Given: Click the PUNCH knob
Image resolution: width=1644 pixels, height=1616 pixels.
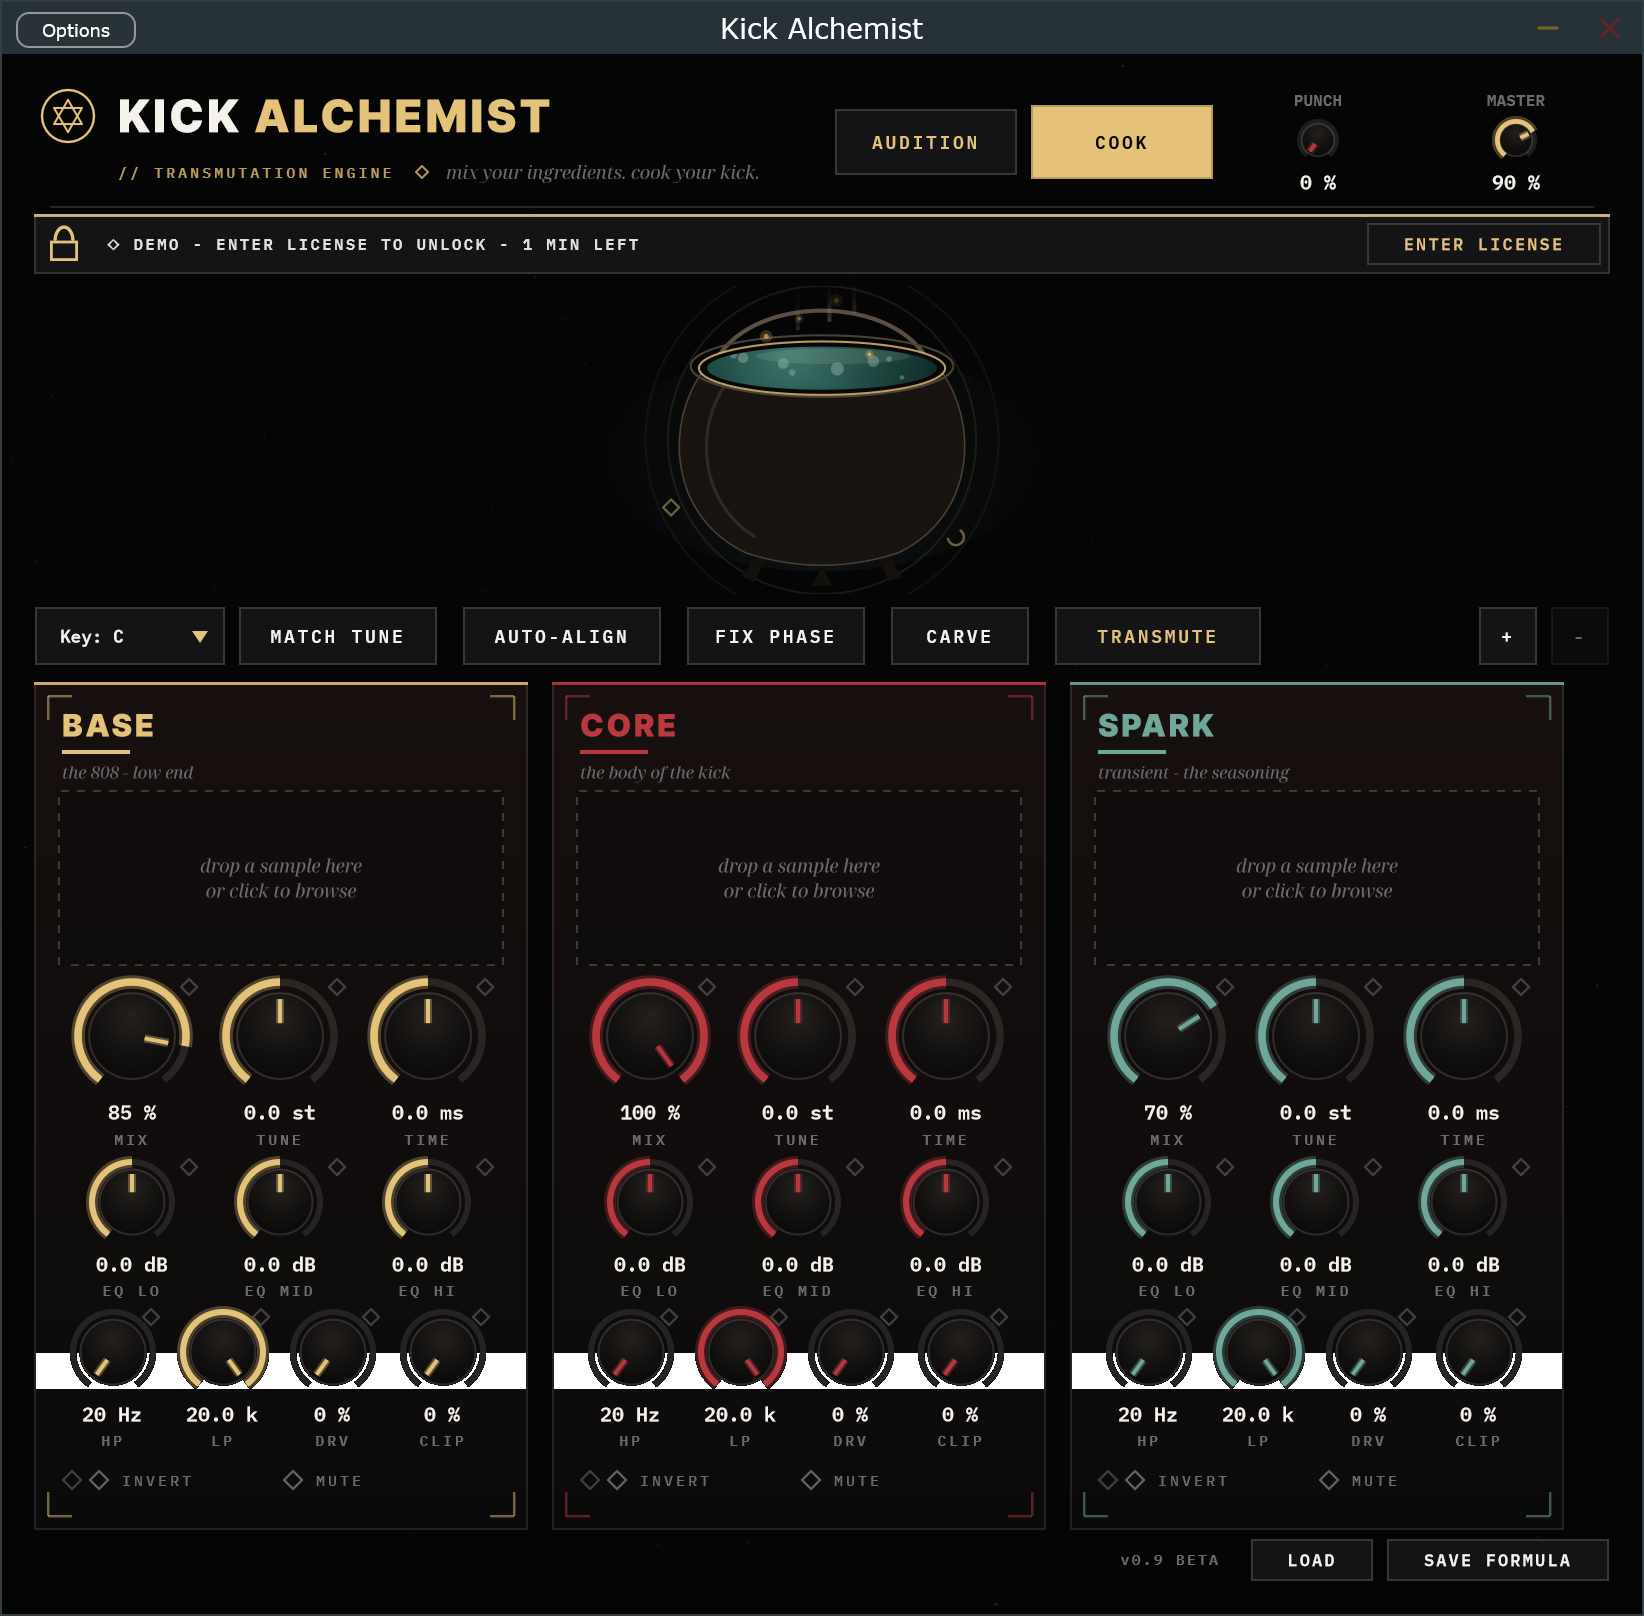Looking at the screenshot, I should coord(1318,140).
